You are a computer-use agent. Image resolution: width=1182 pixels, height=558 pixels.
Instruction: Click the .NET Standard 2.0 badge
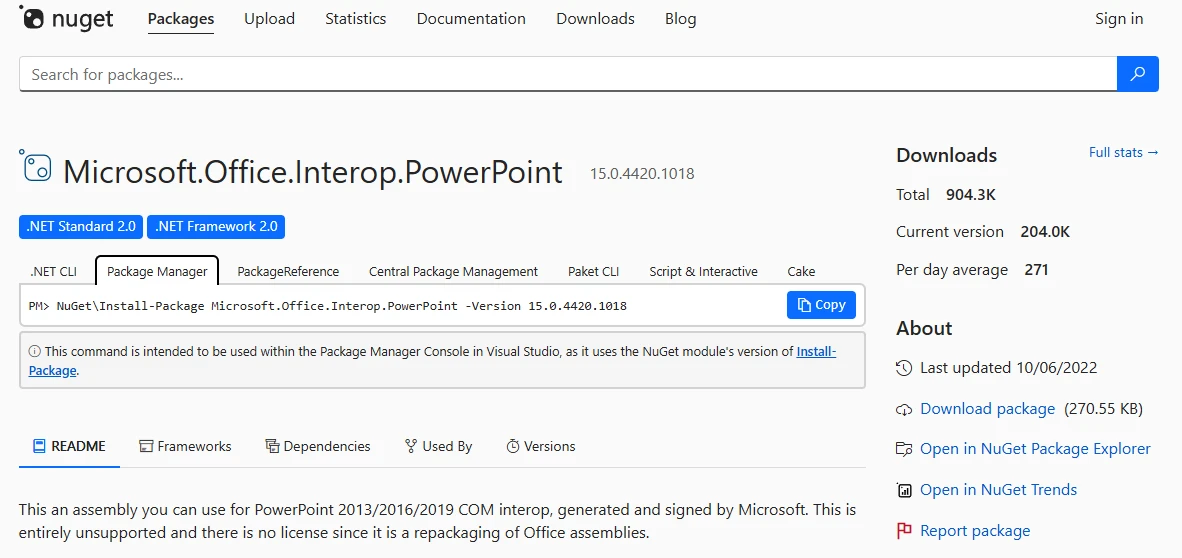pos(81,227)
